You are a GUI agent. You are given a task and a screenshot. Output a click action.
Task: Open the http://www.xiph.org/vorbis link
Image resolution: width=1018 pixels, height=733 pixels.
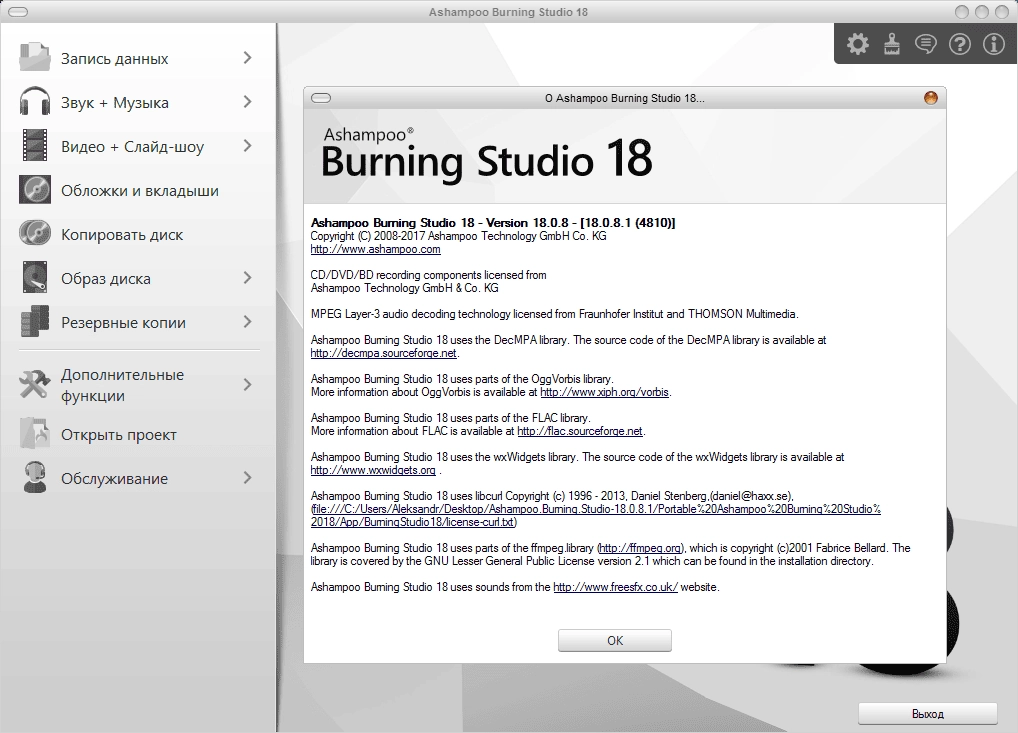604,392
